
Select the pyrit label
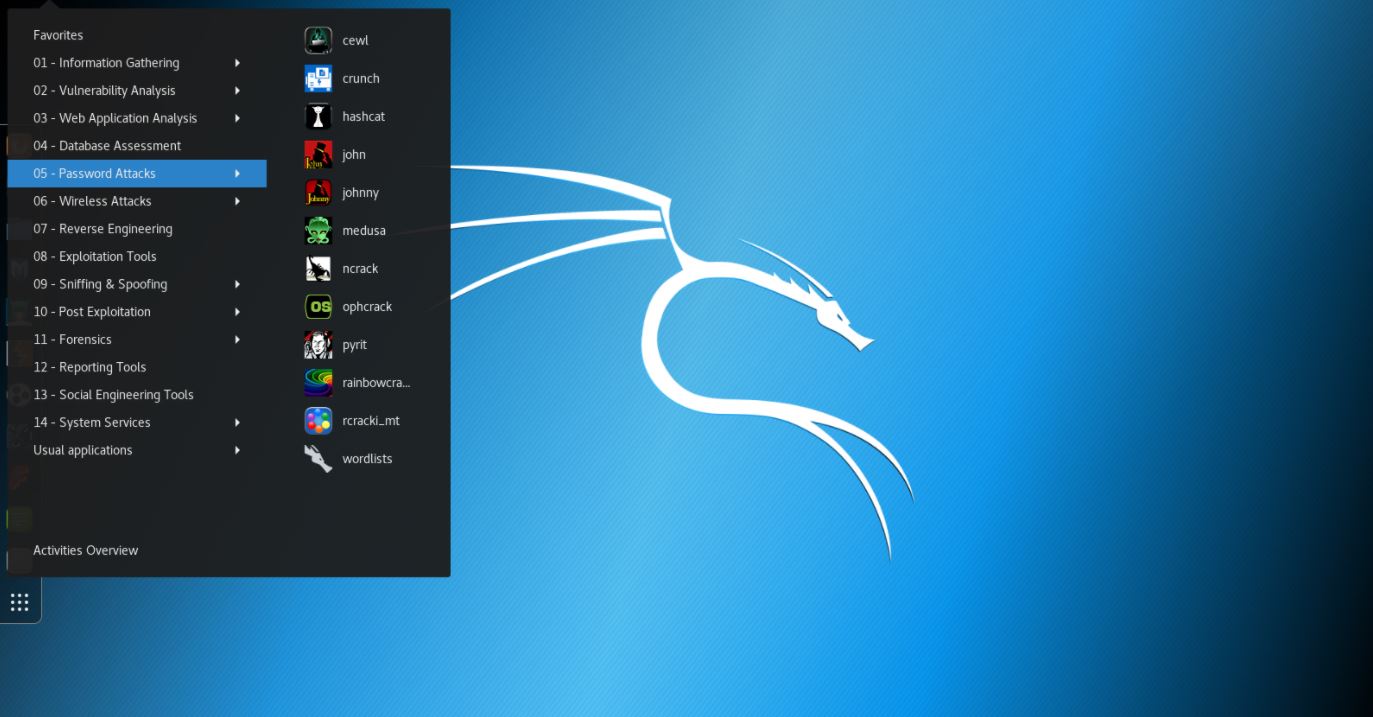[x=354, y=345]
